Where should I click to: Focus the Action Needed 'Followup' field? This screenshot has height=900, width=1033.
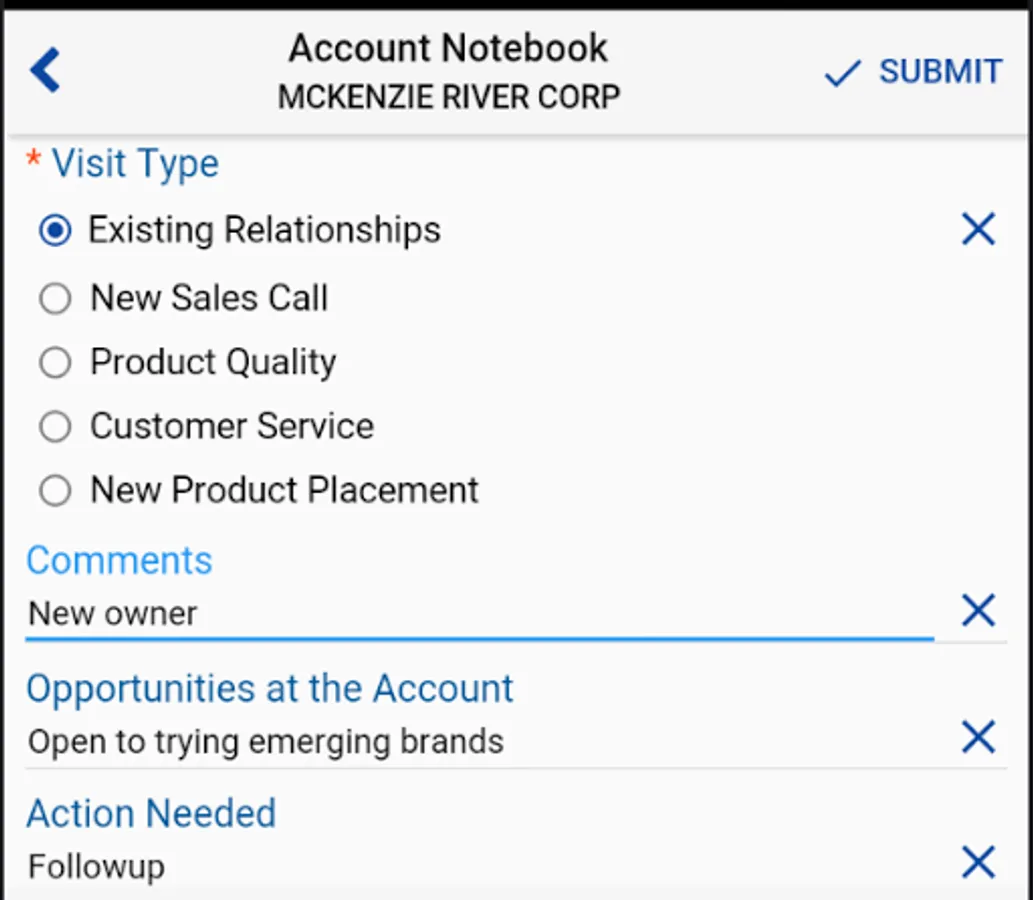[x=480, y=866]
